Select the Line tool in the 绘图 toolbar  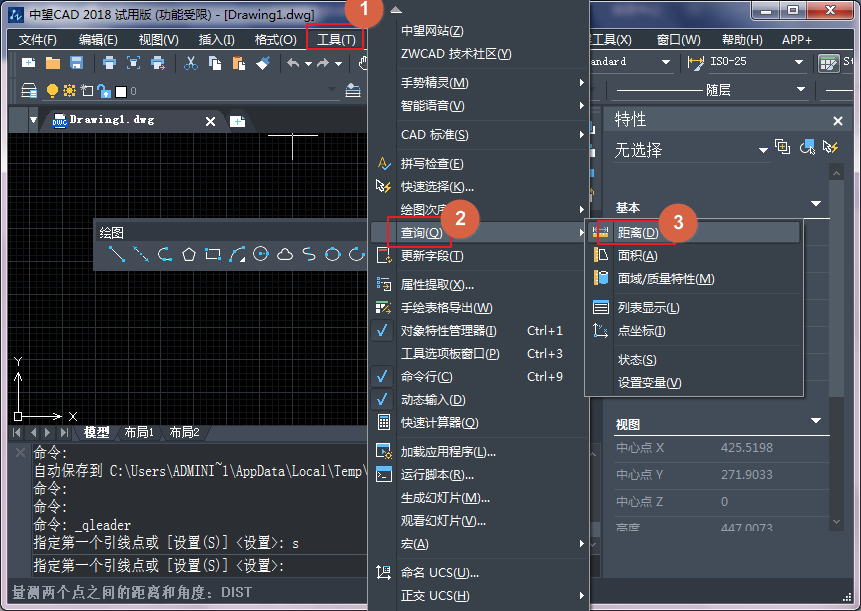coord(116,255)
